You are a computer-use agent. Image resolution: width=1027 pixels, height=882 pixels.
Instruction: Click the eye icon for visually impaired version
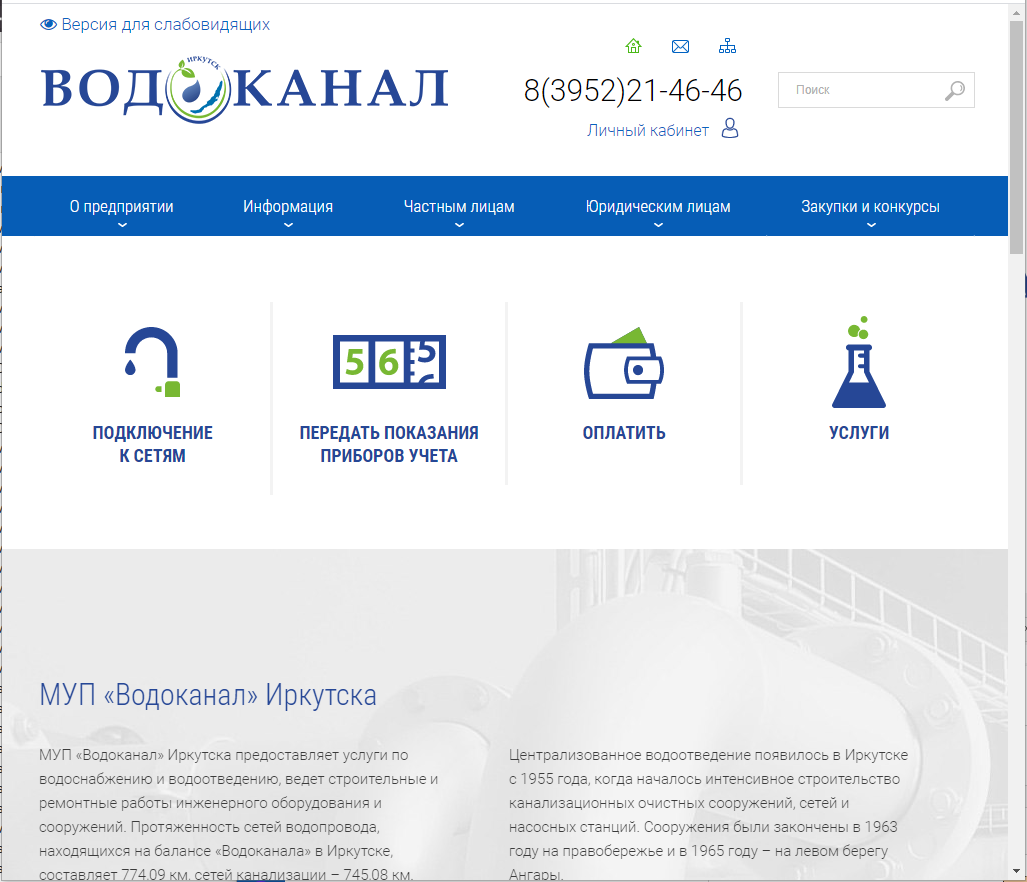48,25
